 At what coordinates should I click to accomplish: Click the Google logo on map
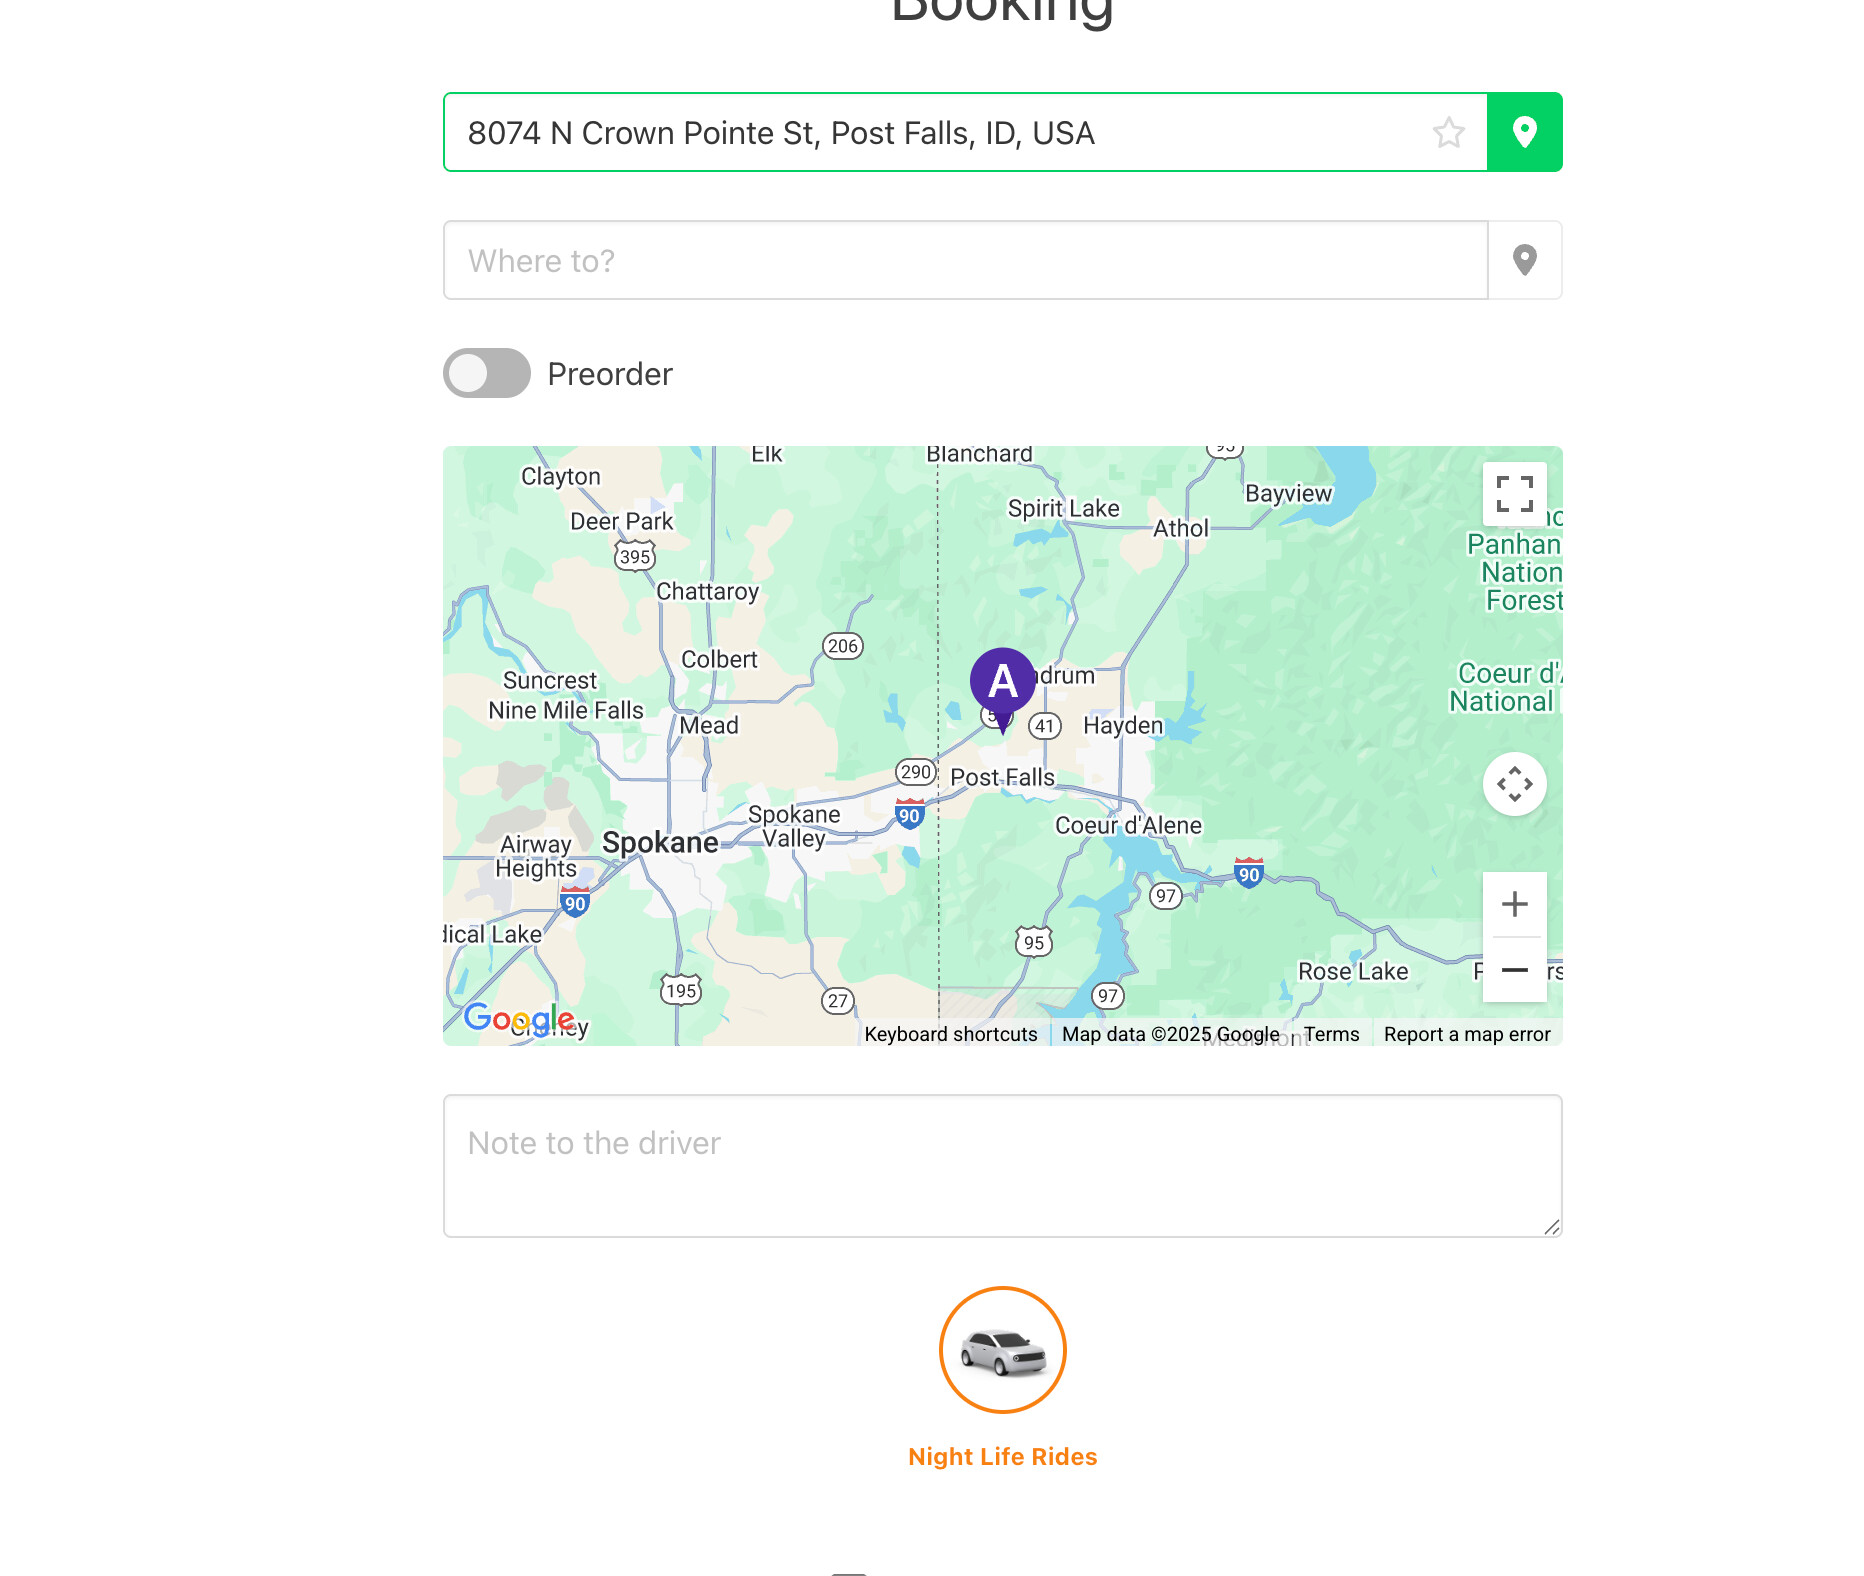pos(519,1019)
